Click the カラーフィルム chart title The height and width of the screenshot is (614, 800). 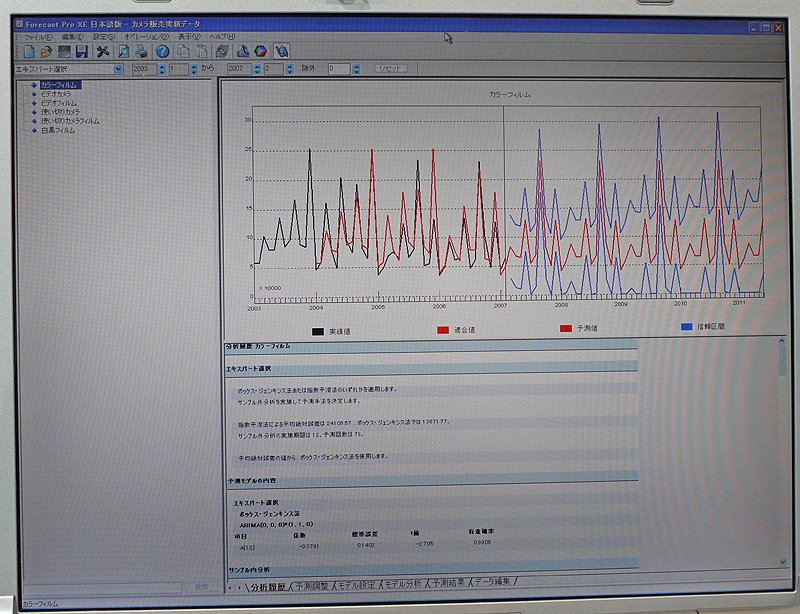(x=510, y=95)
